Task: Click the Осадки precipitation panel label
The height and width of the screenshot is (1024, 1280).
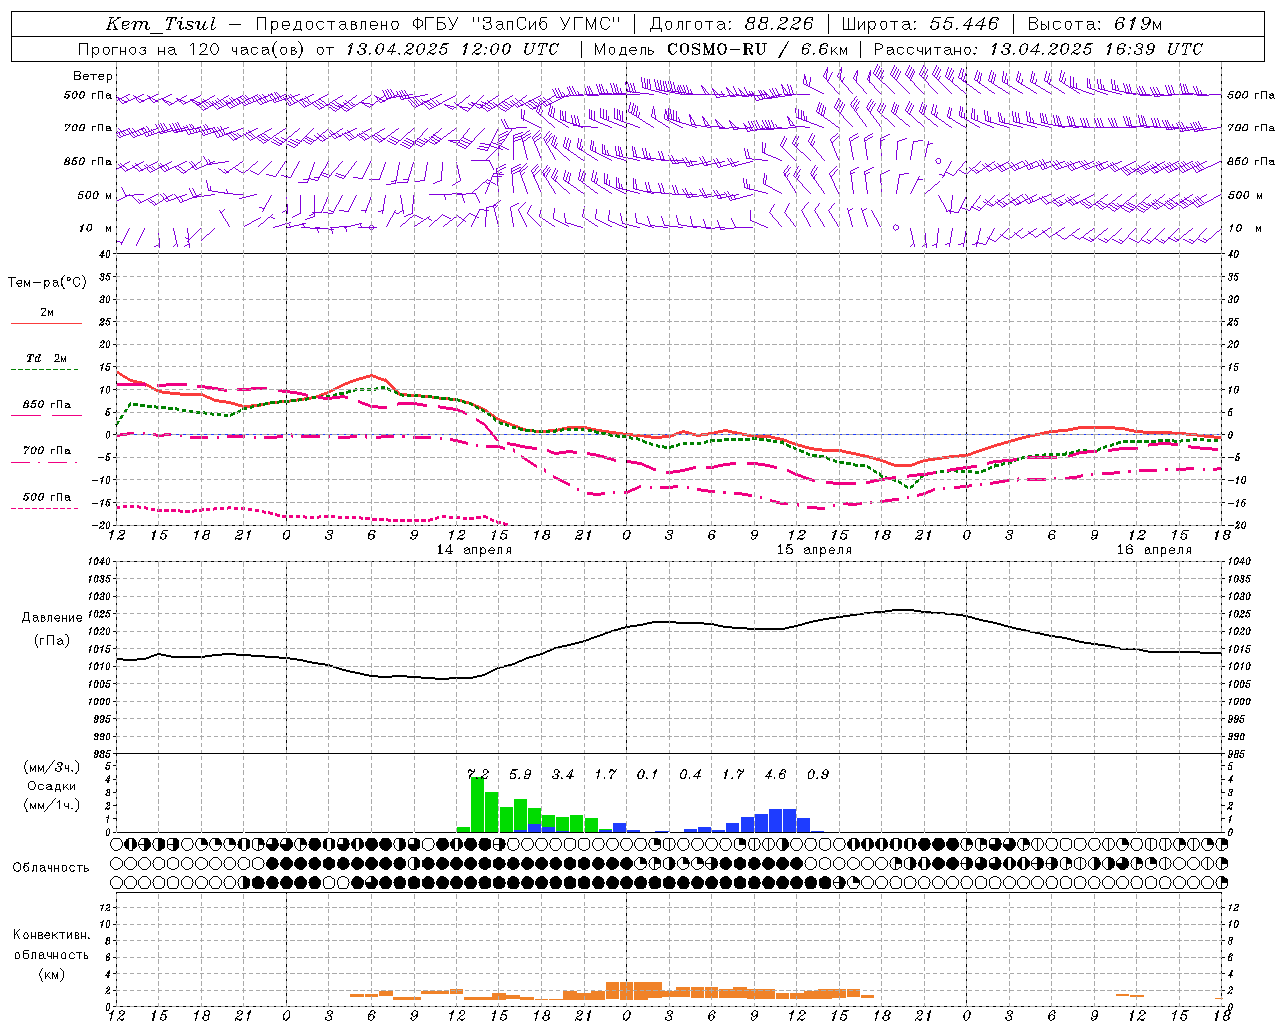Action: (51, 786)
